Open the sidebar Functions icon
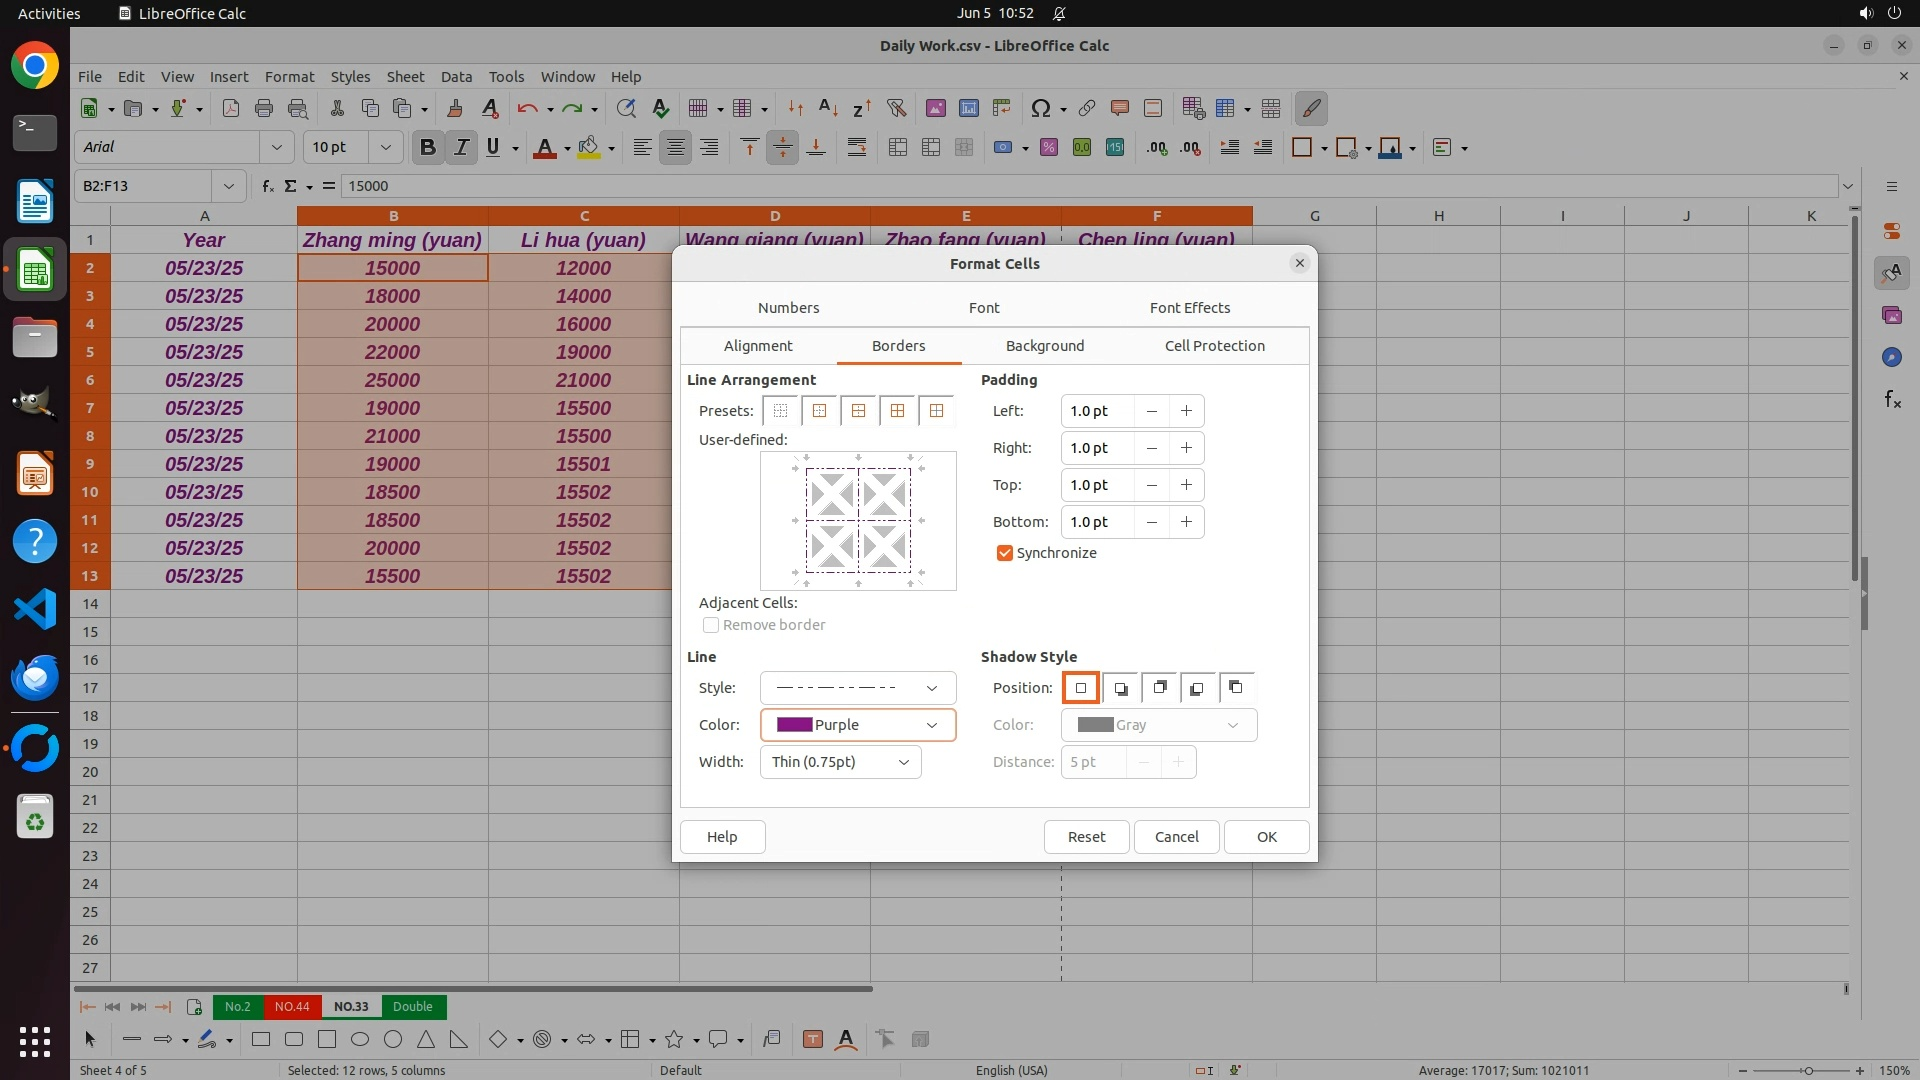The image size is (1920, 1080). [1891, 400]
